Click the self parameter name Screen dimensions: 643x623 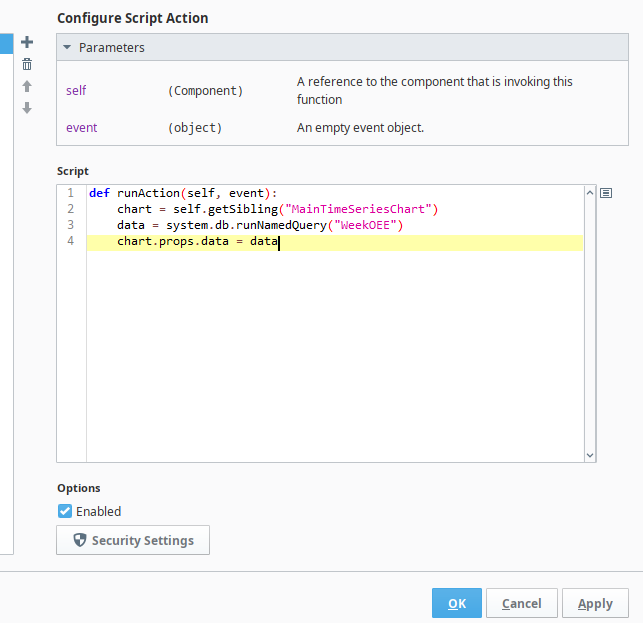(x=76, y=90)
